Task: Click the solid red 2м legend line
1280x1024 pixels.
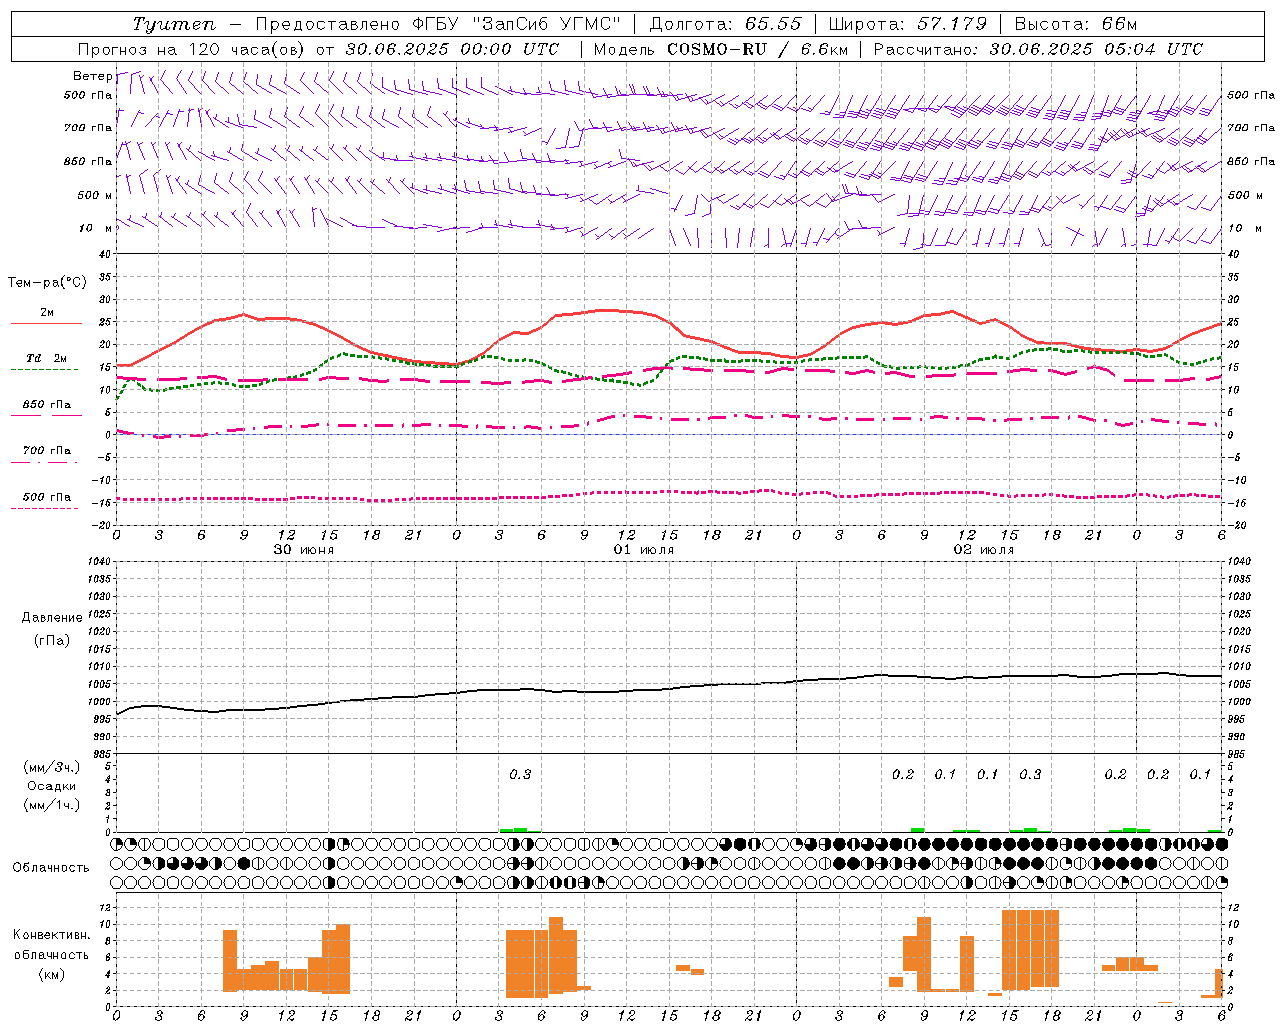Action: 46,323
